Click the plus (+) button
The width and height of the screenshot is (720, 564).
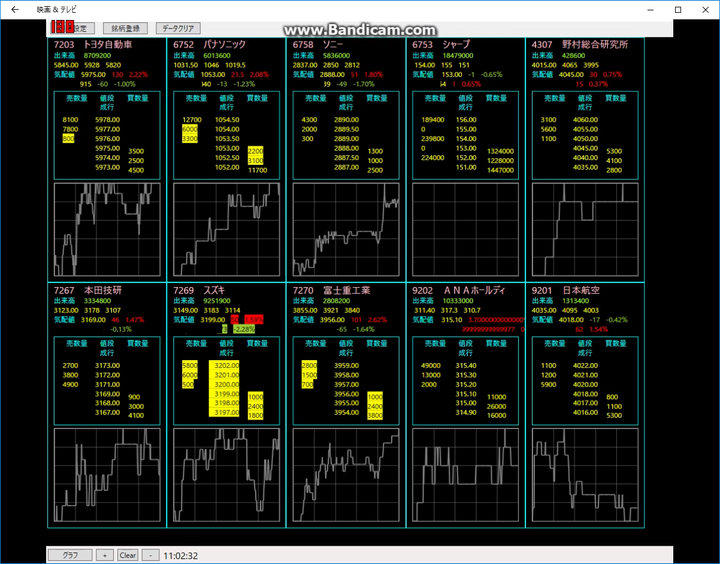tap(104, 555)
